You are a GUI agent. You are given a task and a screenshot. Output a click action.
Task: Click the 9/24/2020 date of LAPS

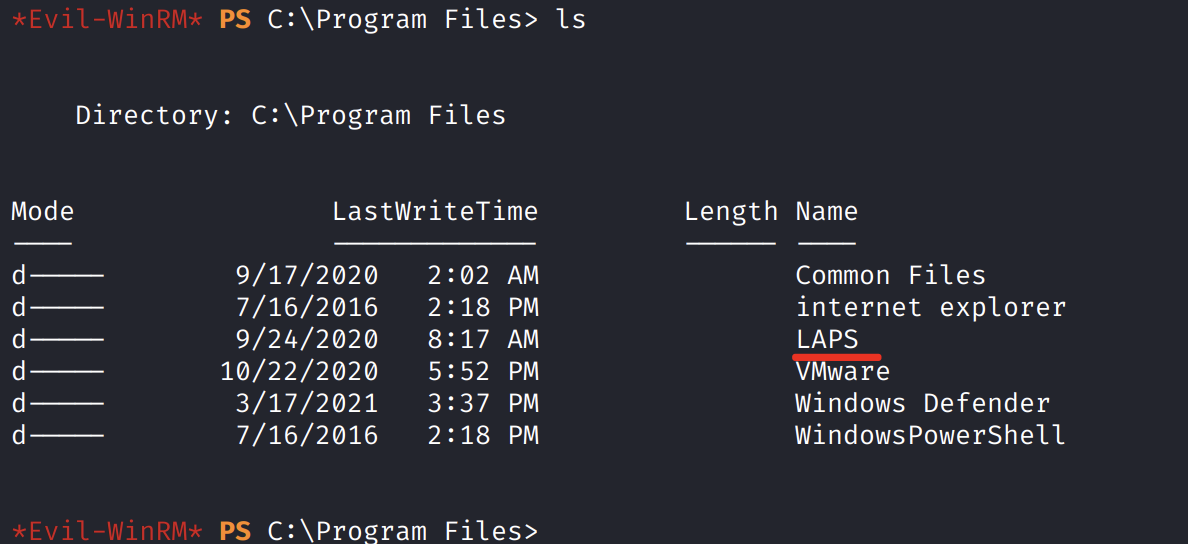(306, 339)
